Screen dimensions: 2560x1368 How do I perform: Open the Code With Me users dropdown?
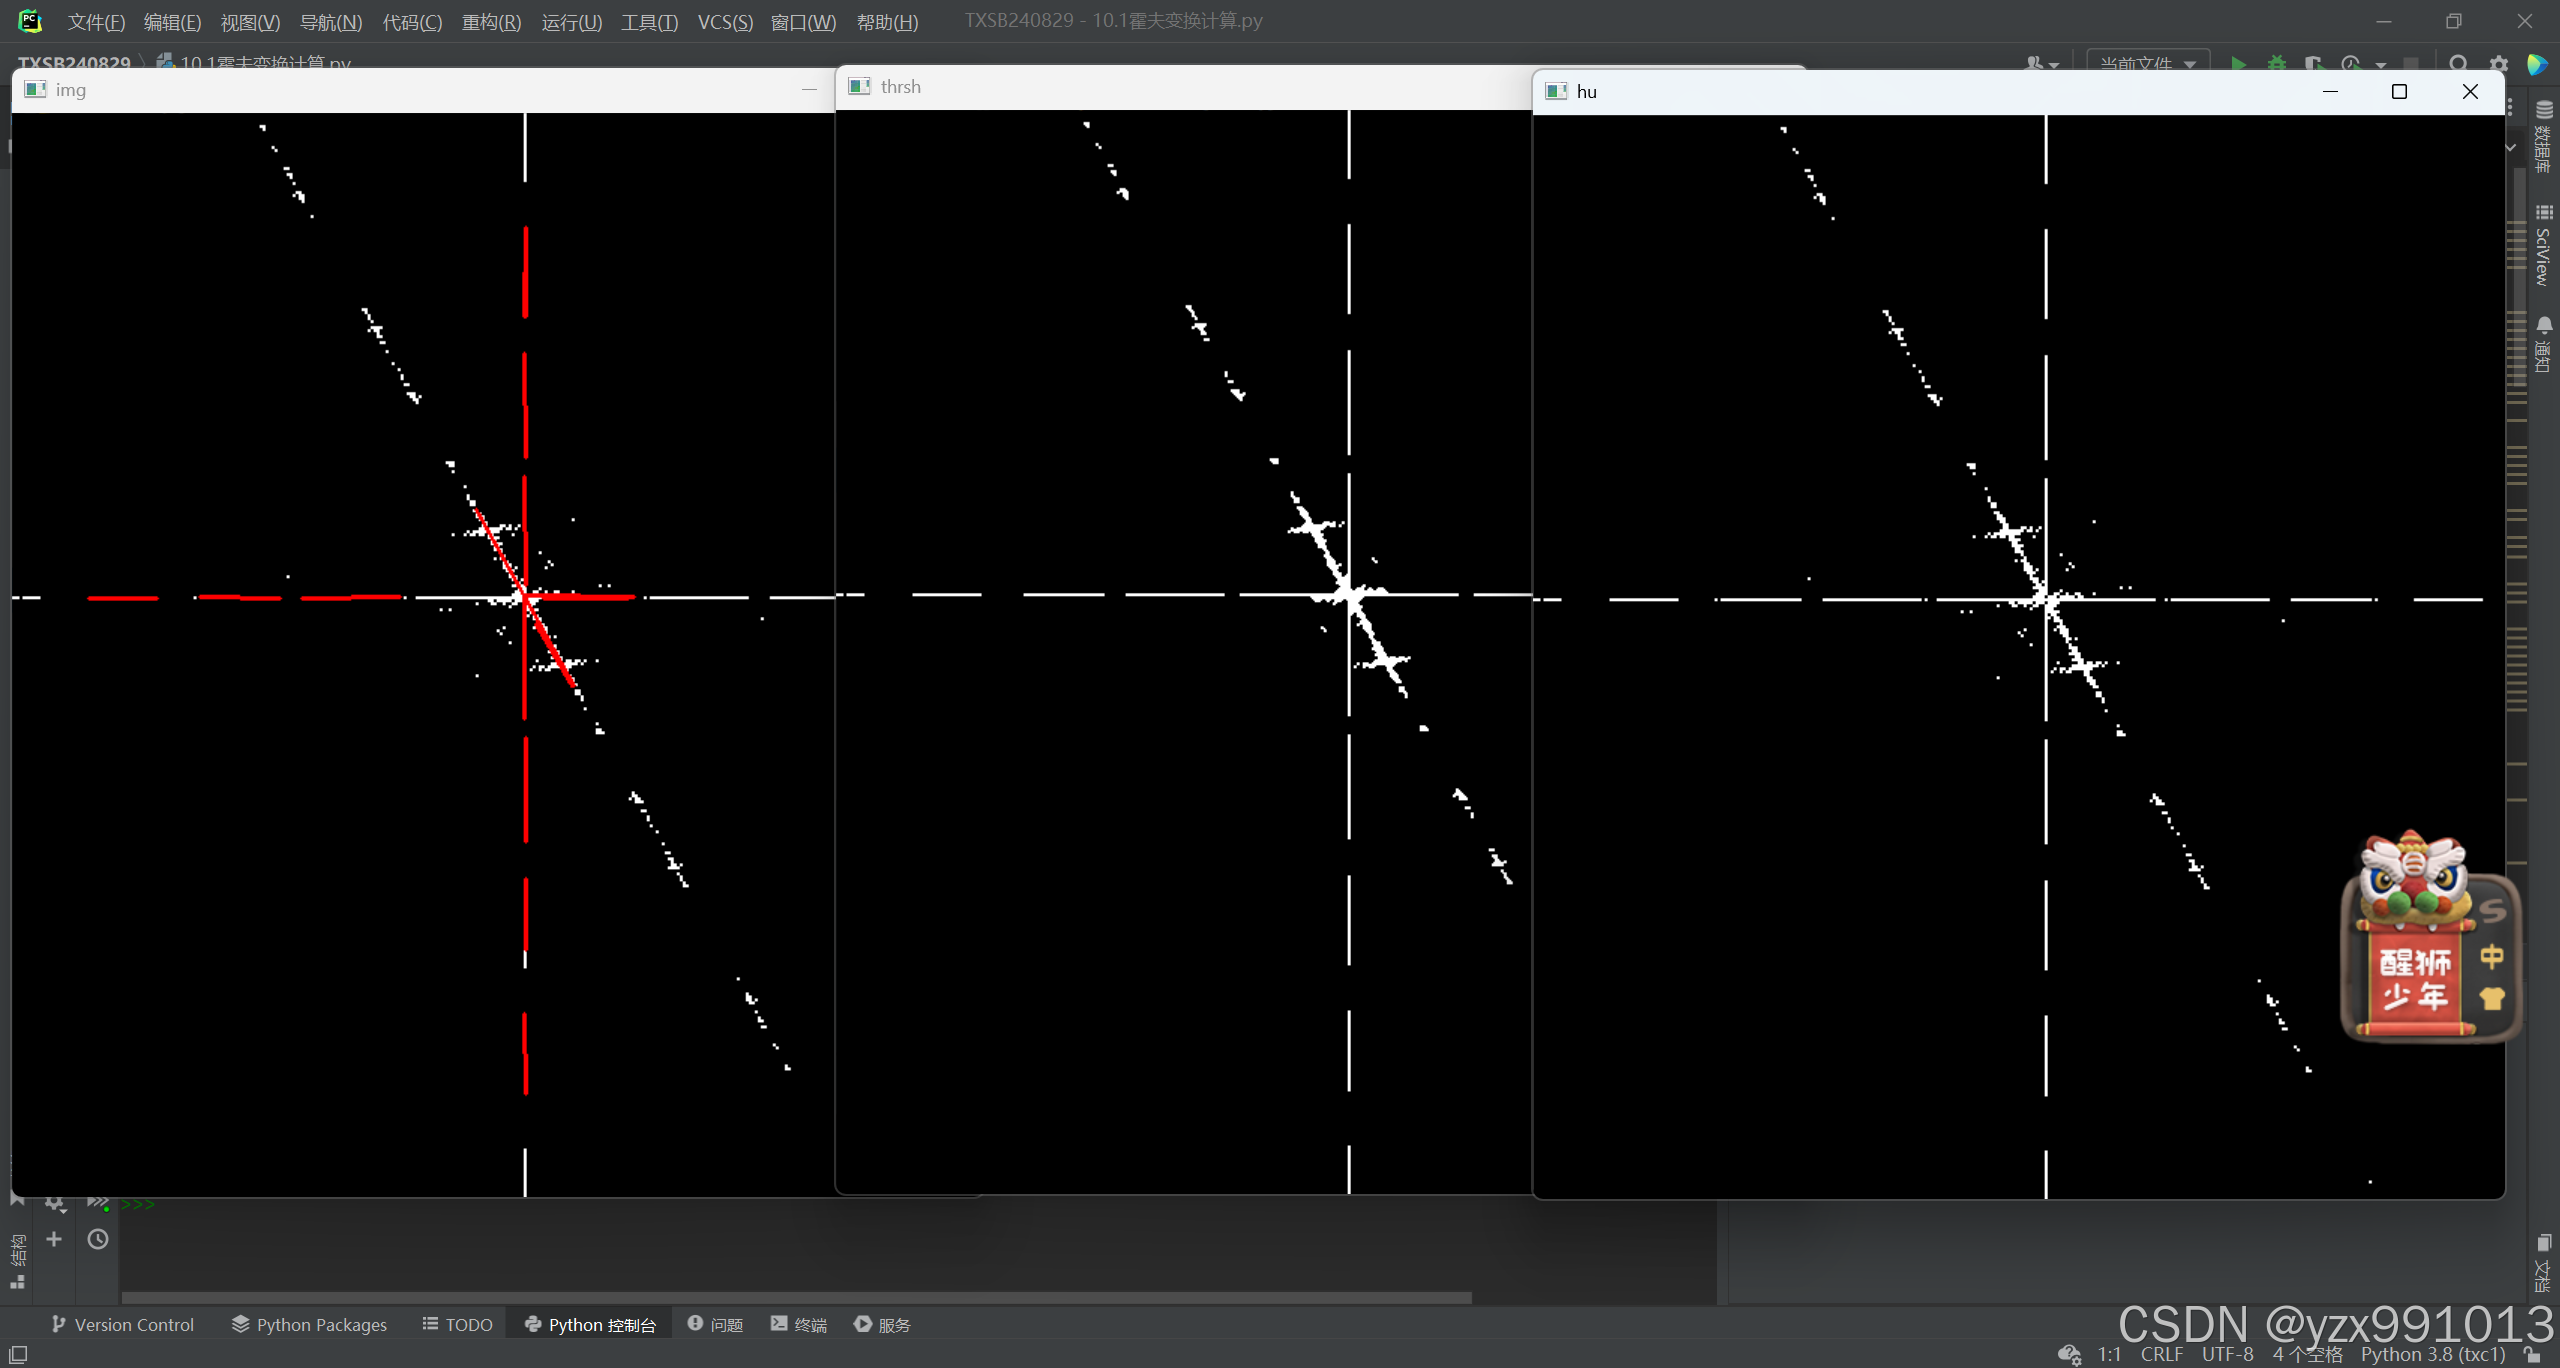click(2041, 63)
